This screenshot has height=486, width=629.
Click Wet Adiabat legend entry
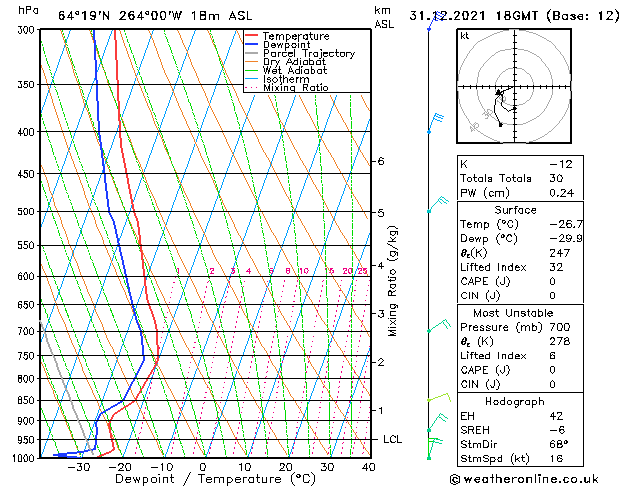[286, 70]
